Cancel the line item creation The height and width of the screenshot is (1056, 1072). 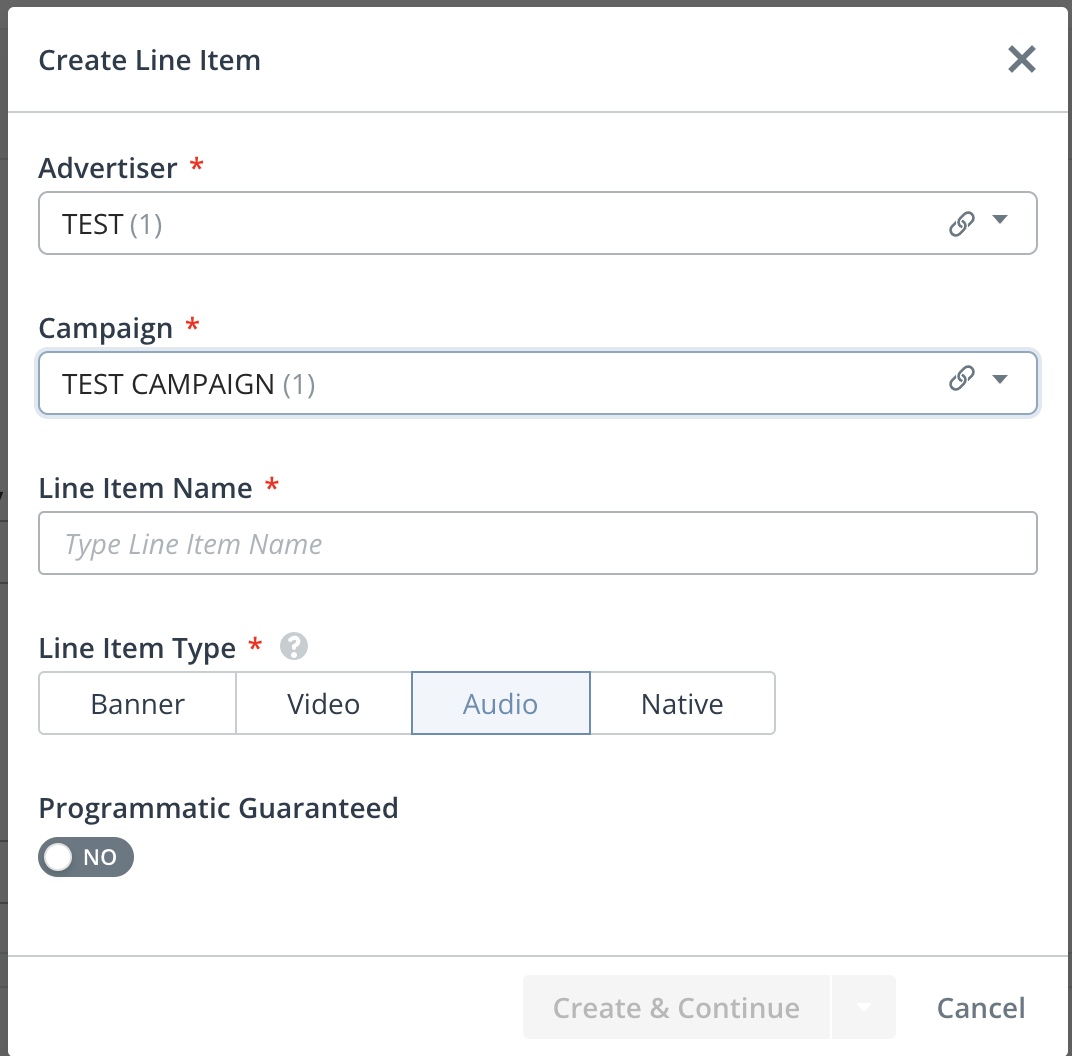tap(980, 1008)
